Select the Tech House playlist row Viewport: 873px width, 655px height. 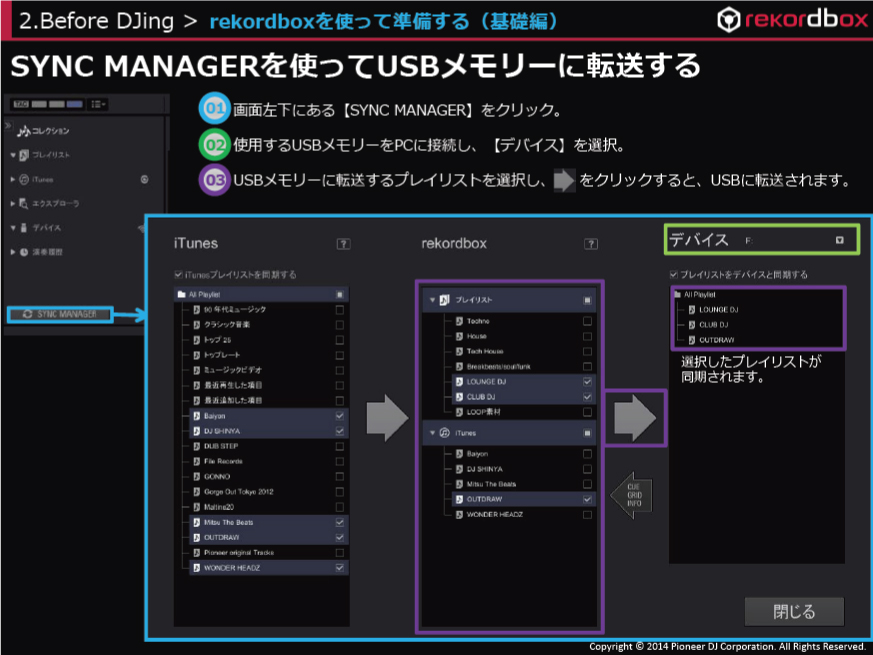[524, 351]
